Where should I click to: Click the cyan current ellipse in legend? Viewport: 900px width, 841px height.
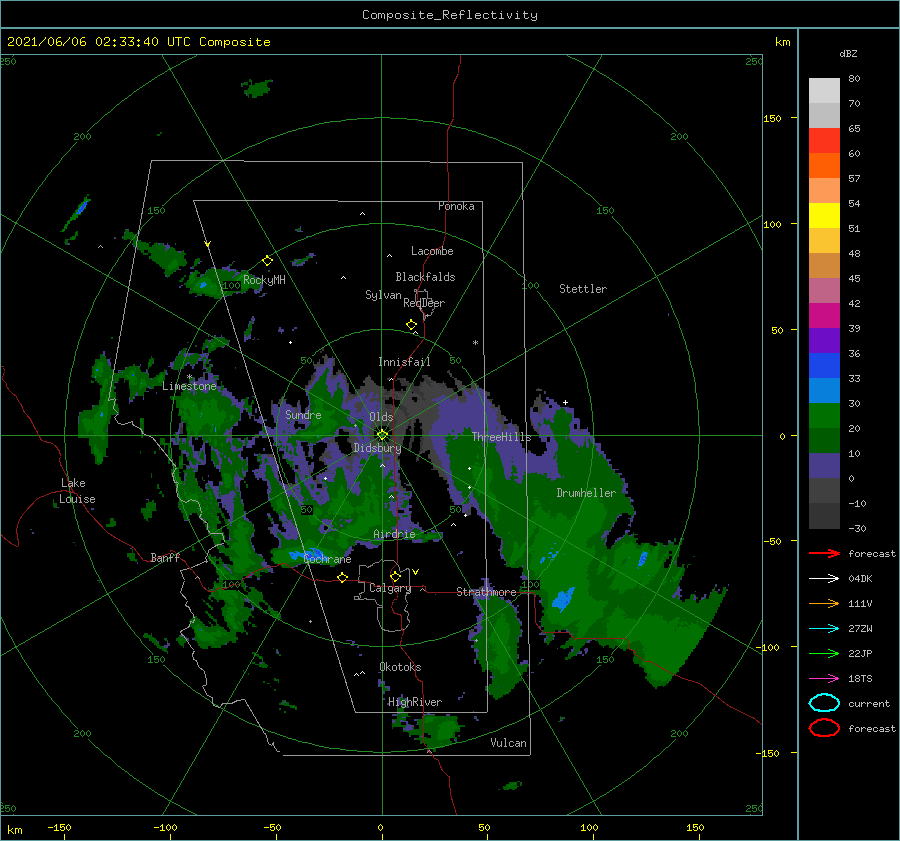824,703
